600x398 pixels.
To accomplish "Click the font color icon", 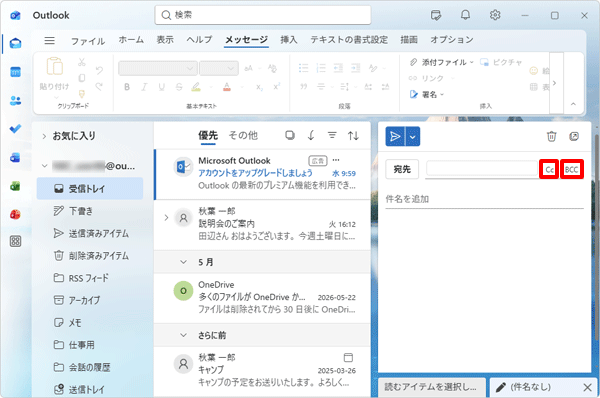I will pyautogui.click(x=227, y=87).
